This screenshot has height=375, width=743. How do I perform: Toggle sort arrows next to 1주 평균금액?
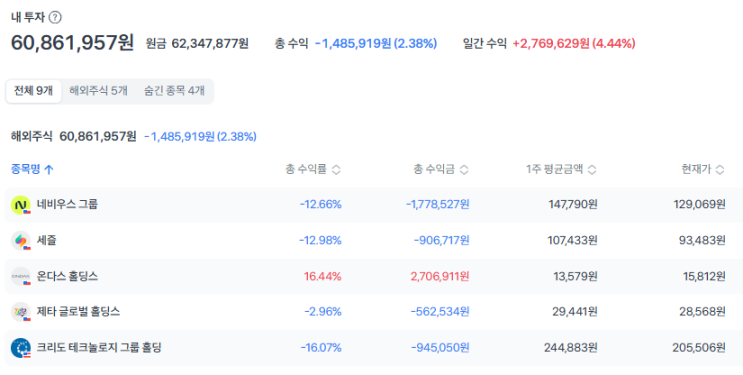[x=592, y=170]
